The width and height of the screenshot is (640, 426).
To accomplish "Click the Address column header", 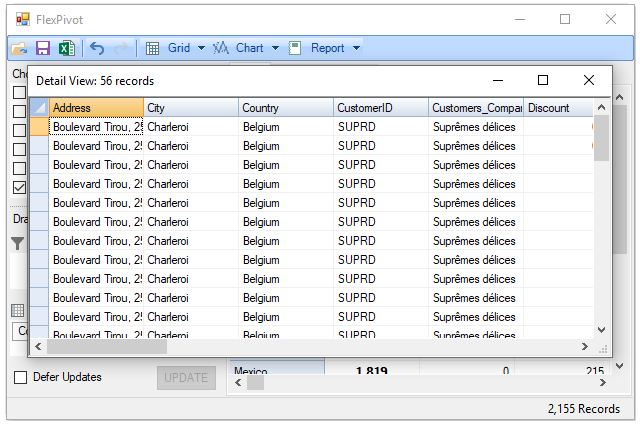I will 96,108.
